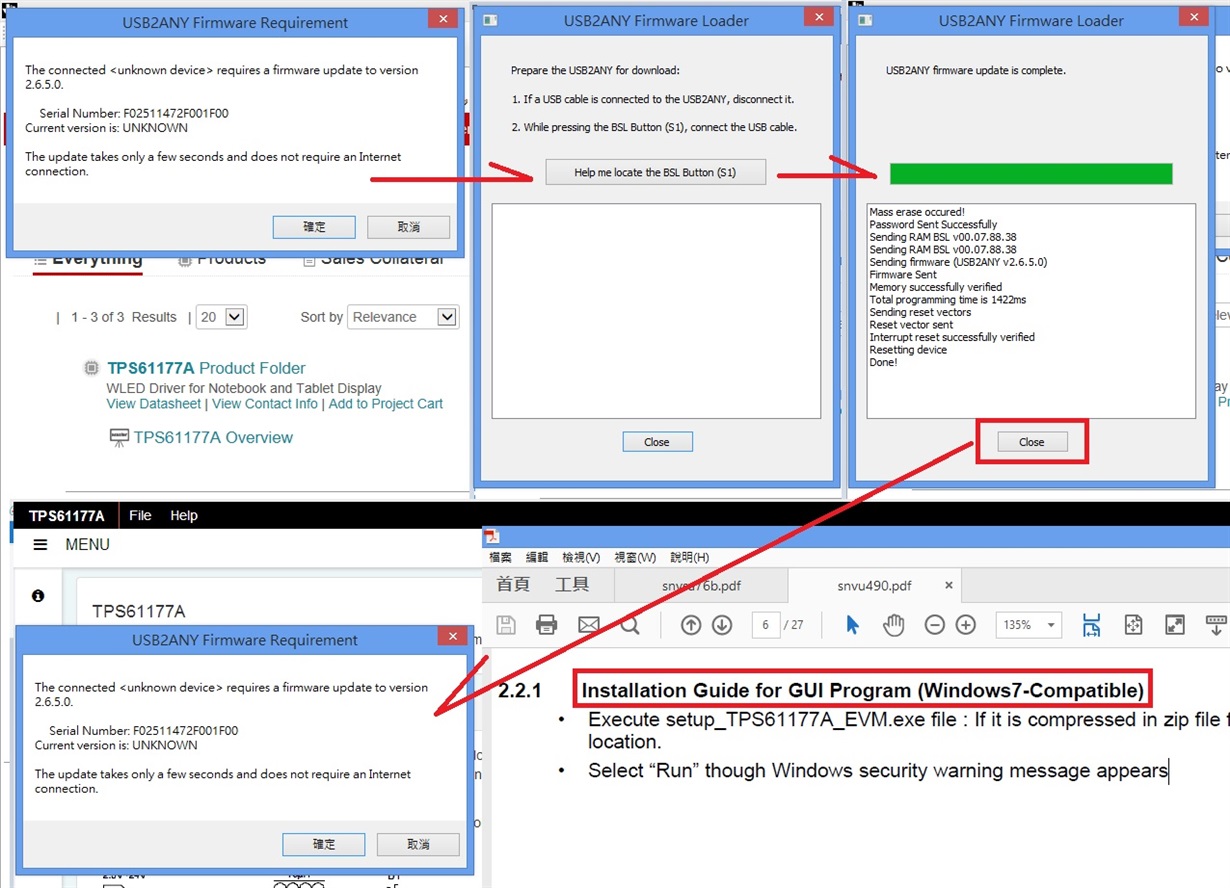Click the 'Memory successfully verified' log line
This screenshot has width=1230, height=888.
click(x=935, y=287)
